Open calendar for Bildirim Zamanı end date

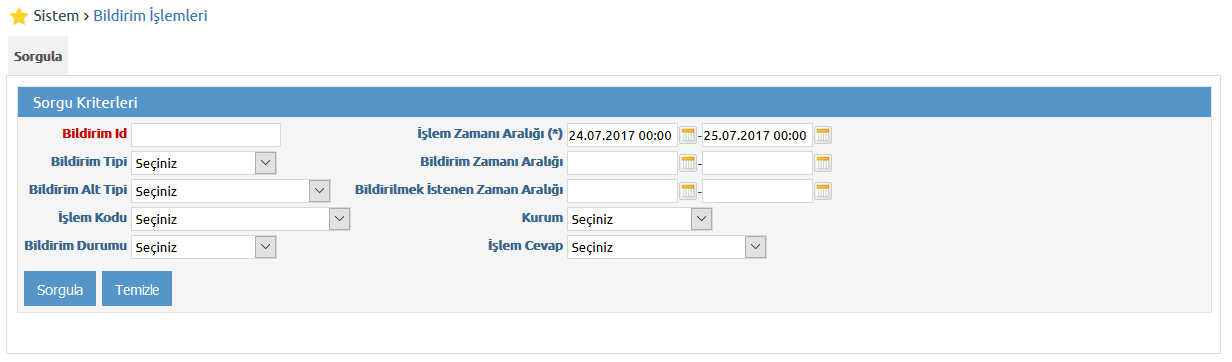pos(823,163)
